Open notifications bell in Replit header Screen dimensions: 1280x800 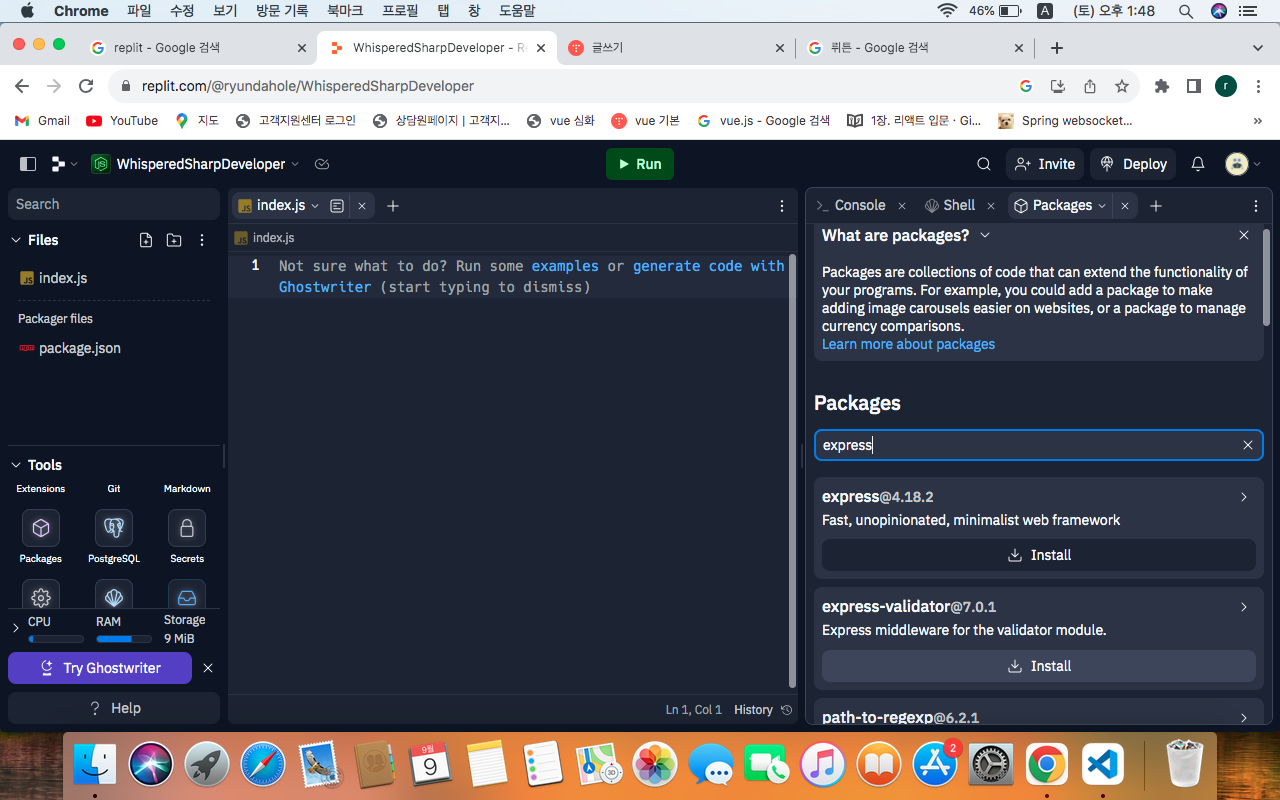[x=1198, y=164]
